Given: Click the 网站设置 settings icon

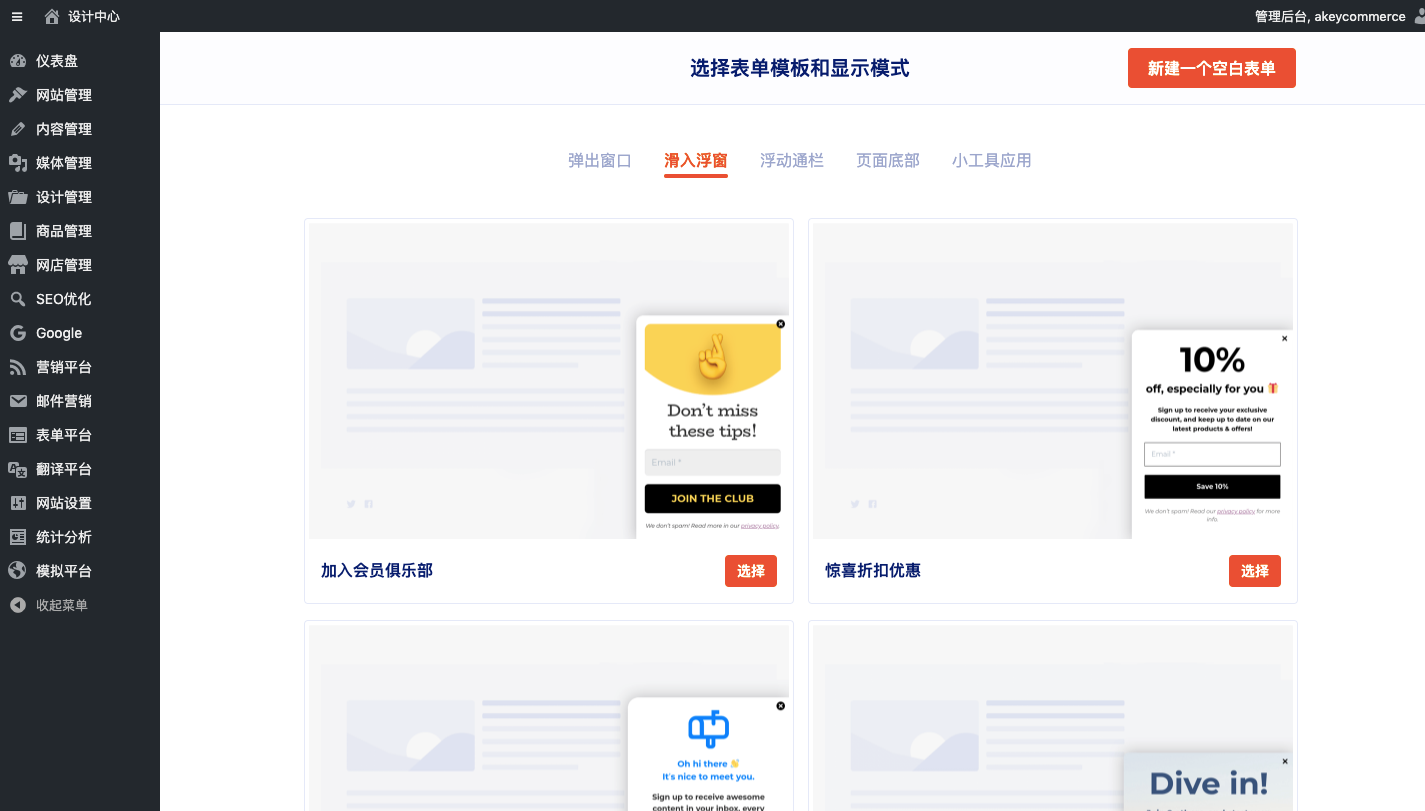Looking at the screenshot, I should [x=17, y=503].
